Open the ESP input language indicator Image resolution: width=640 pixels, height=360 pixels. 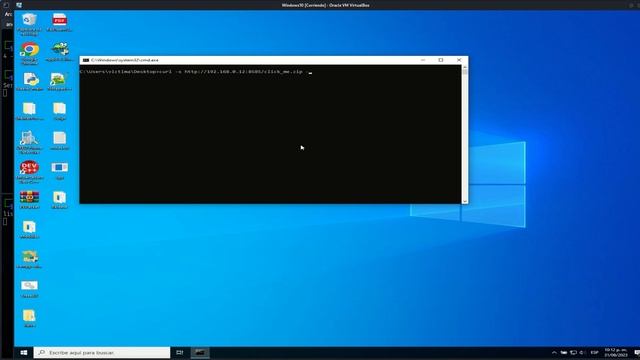[x=594, y=353]
